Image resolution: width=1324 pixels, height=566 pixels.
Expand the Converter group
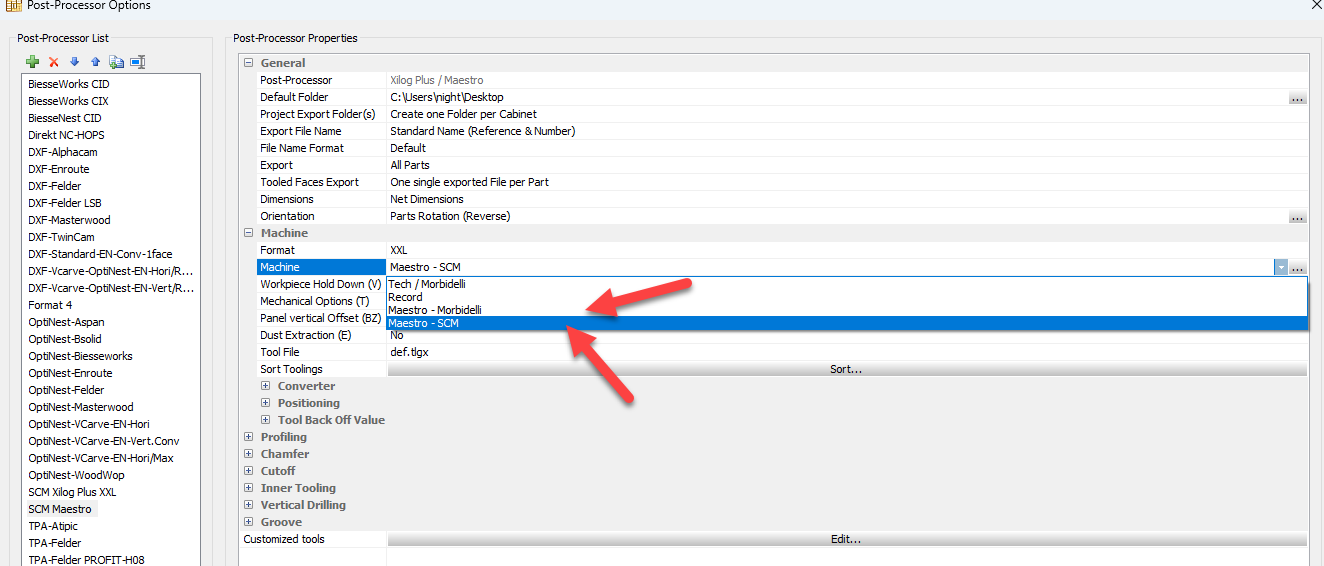(x=266, y=386)
